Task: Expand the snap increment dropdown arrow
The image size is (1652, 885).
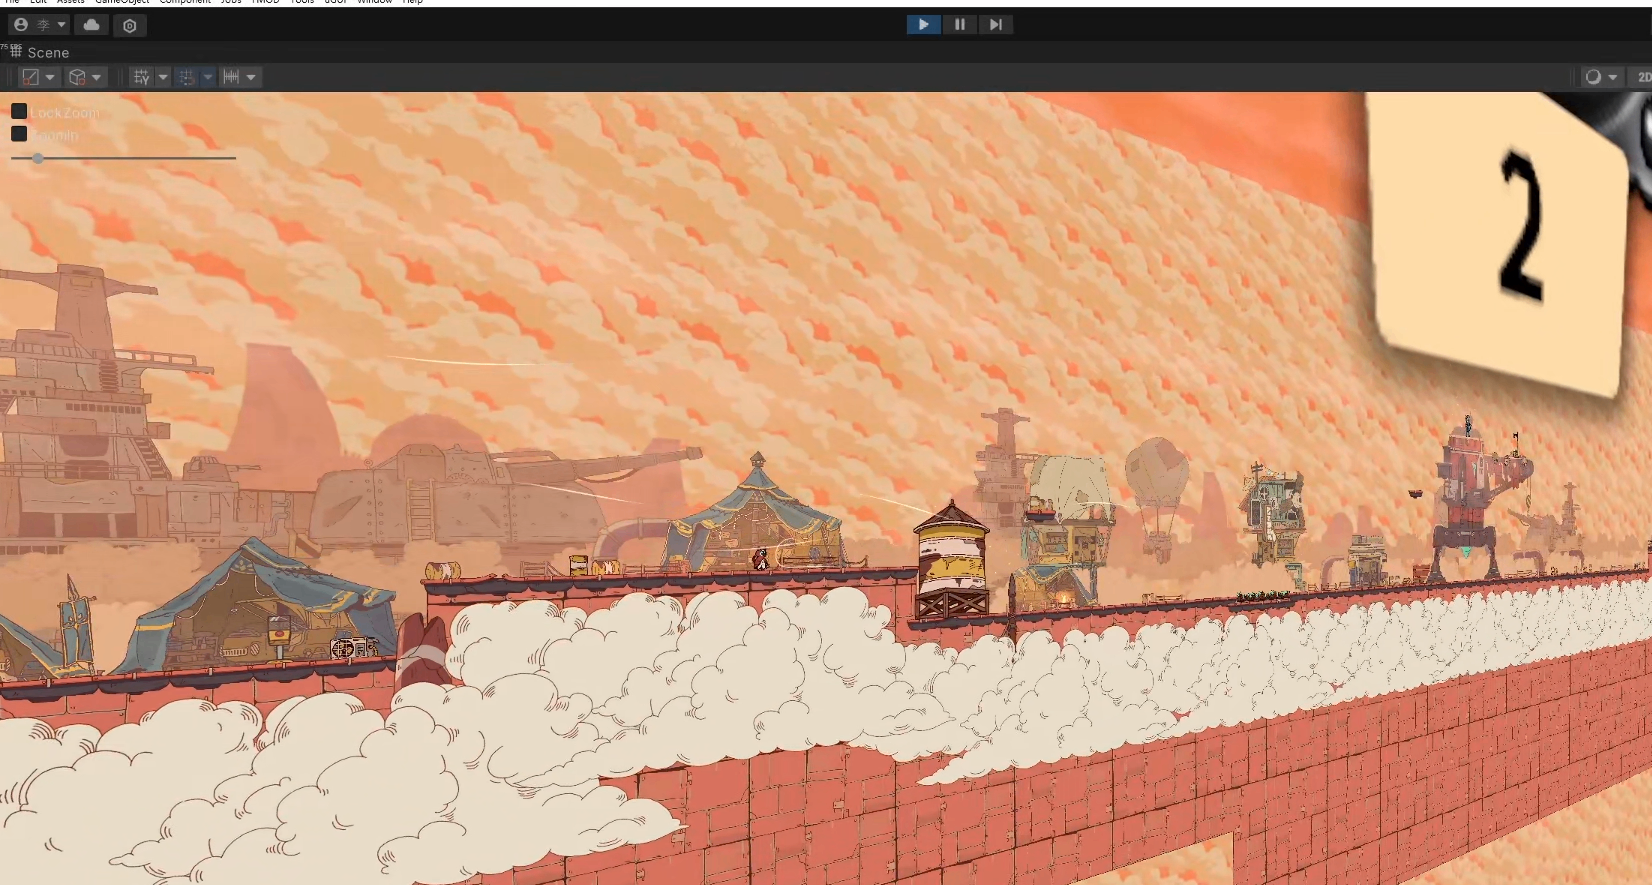Action: (251, 77)
